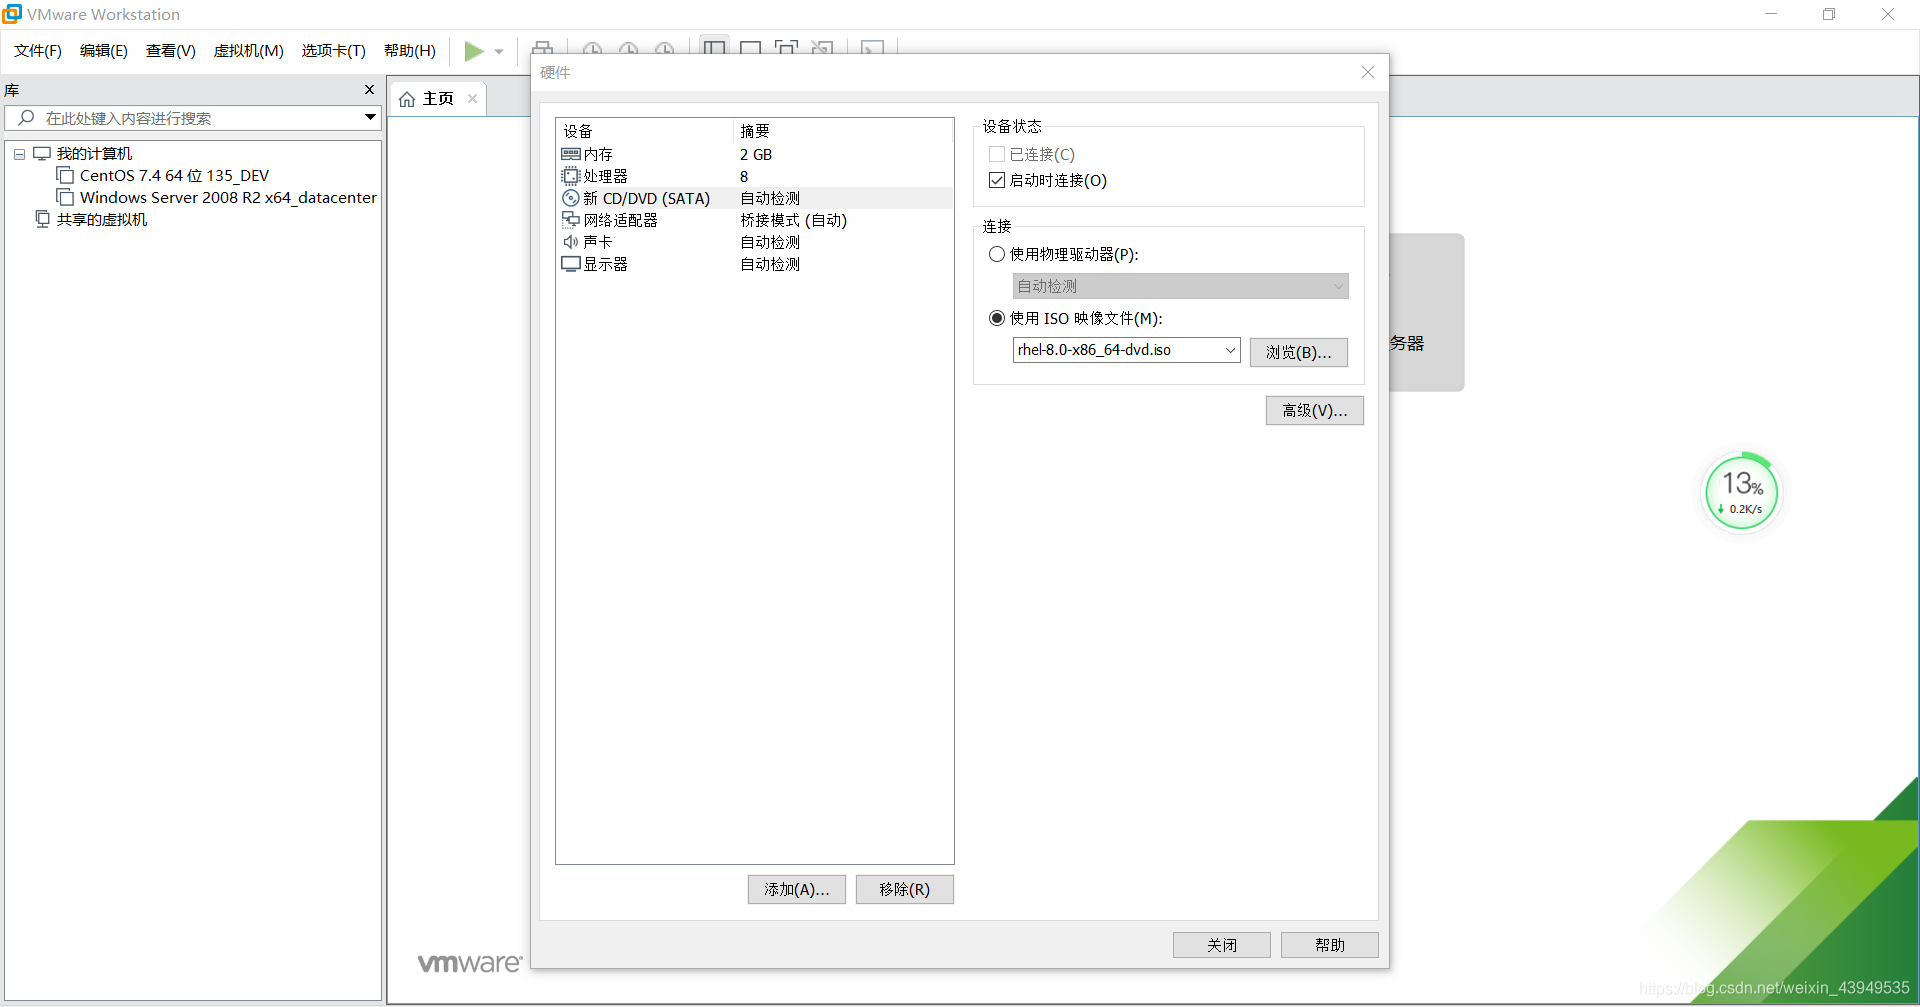Screen dimensions: 1920x1007
Task: Close the library panel with its X
Action: tap(369, 90)
